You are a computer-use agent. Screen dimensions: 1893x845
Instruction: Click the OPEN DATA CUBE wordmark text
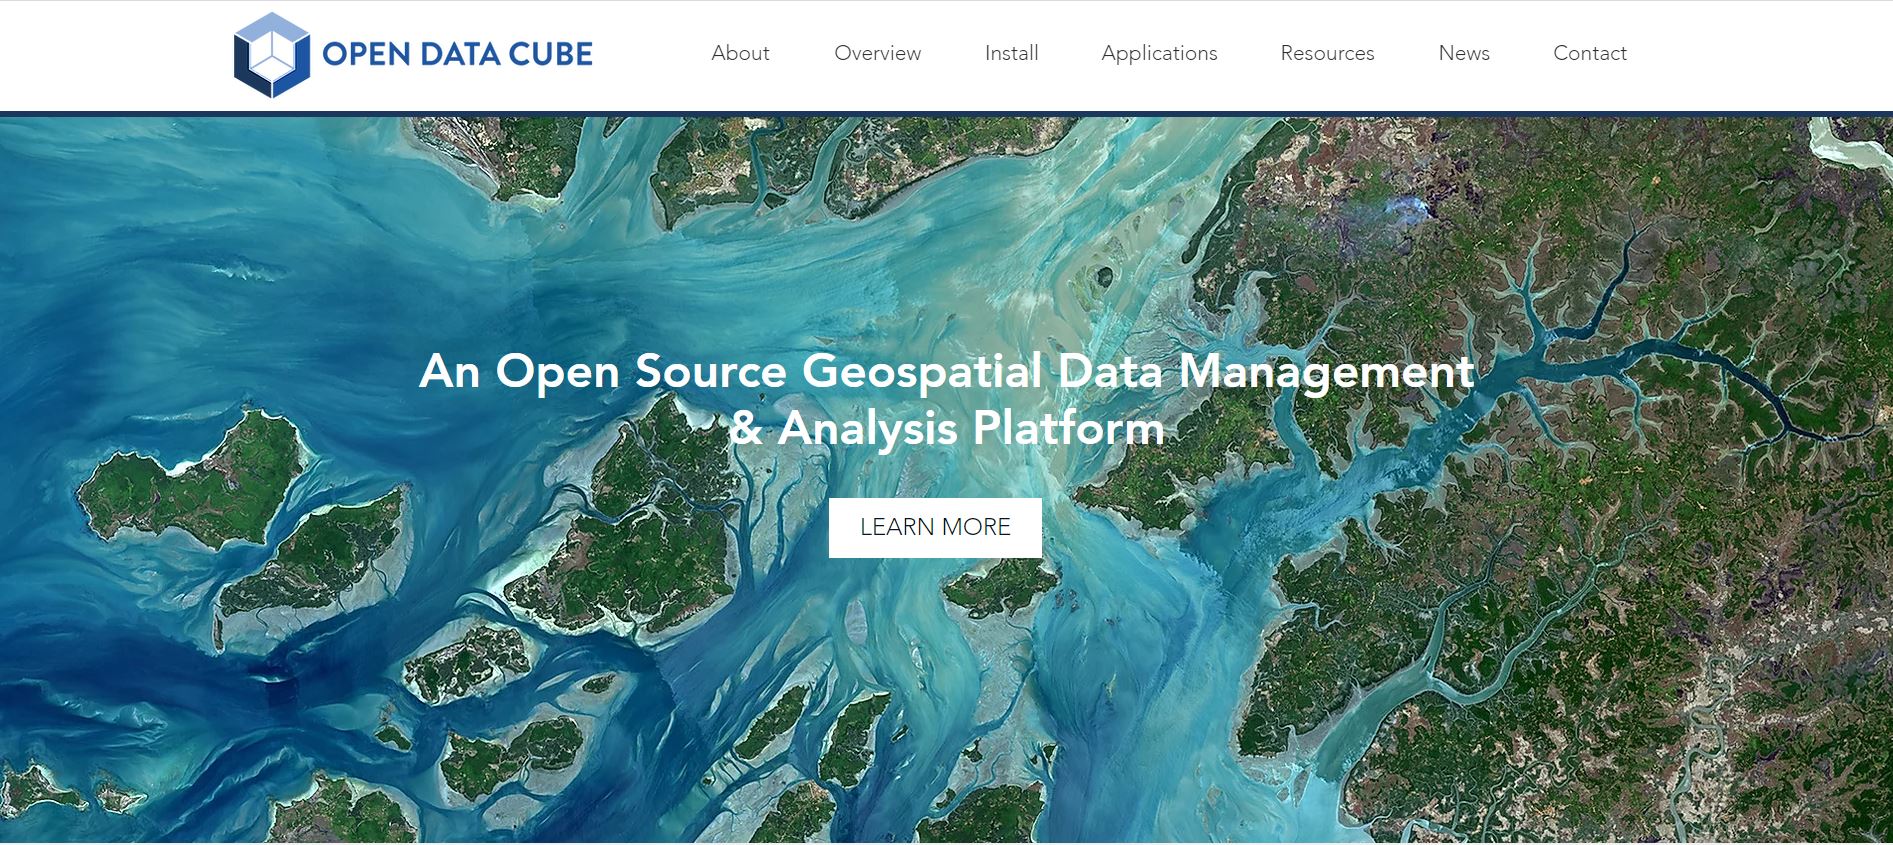[x=457, y=54]
